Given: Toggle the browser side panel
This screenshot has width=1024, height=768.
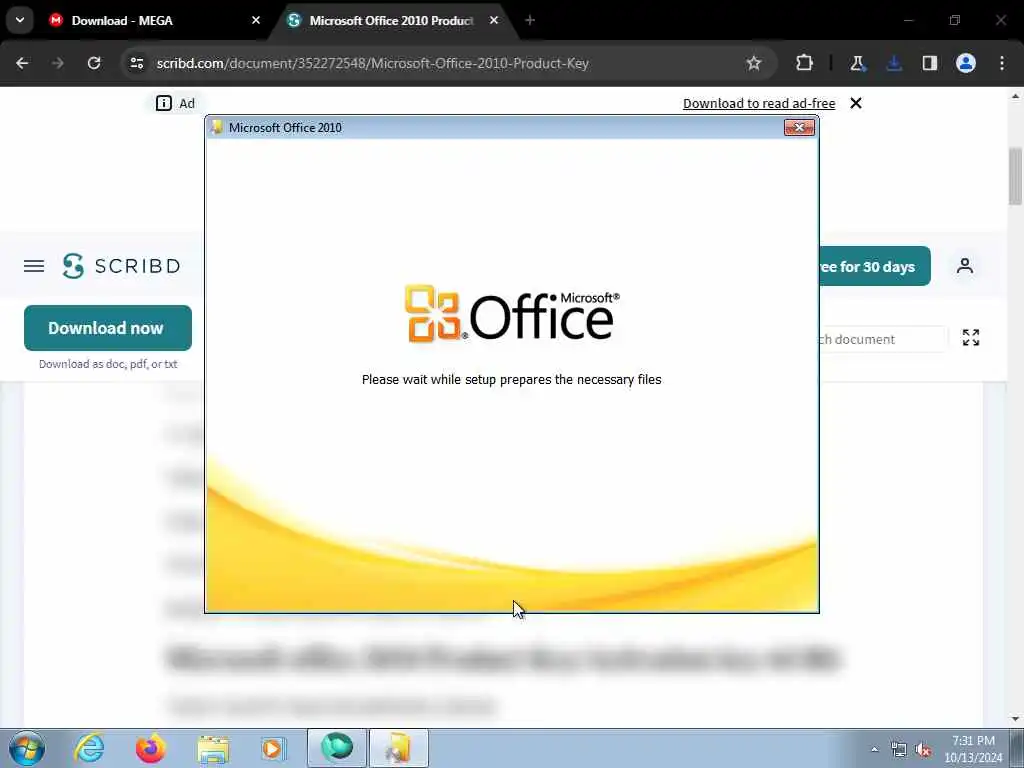Looking at the screenshot, I should (x=930, y=63).
